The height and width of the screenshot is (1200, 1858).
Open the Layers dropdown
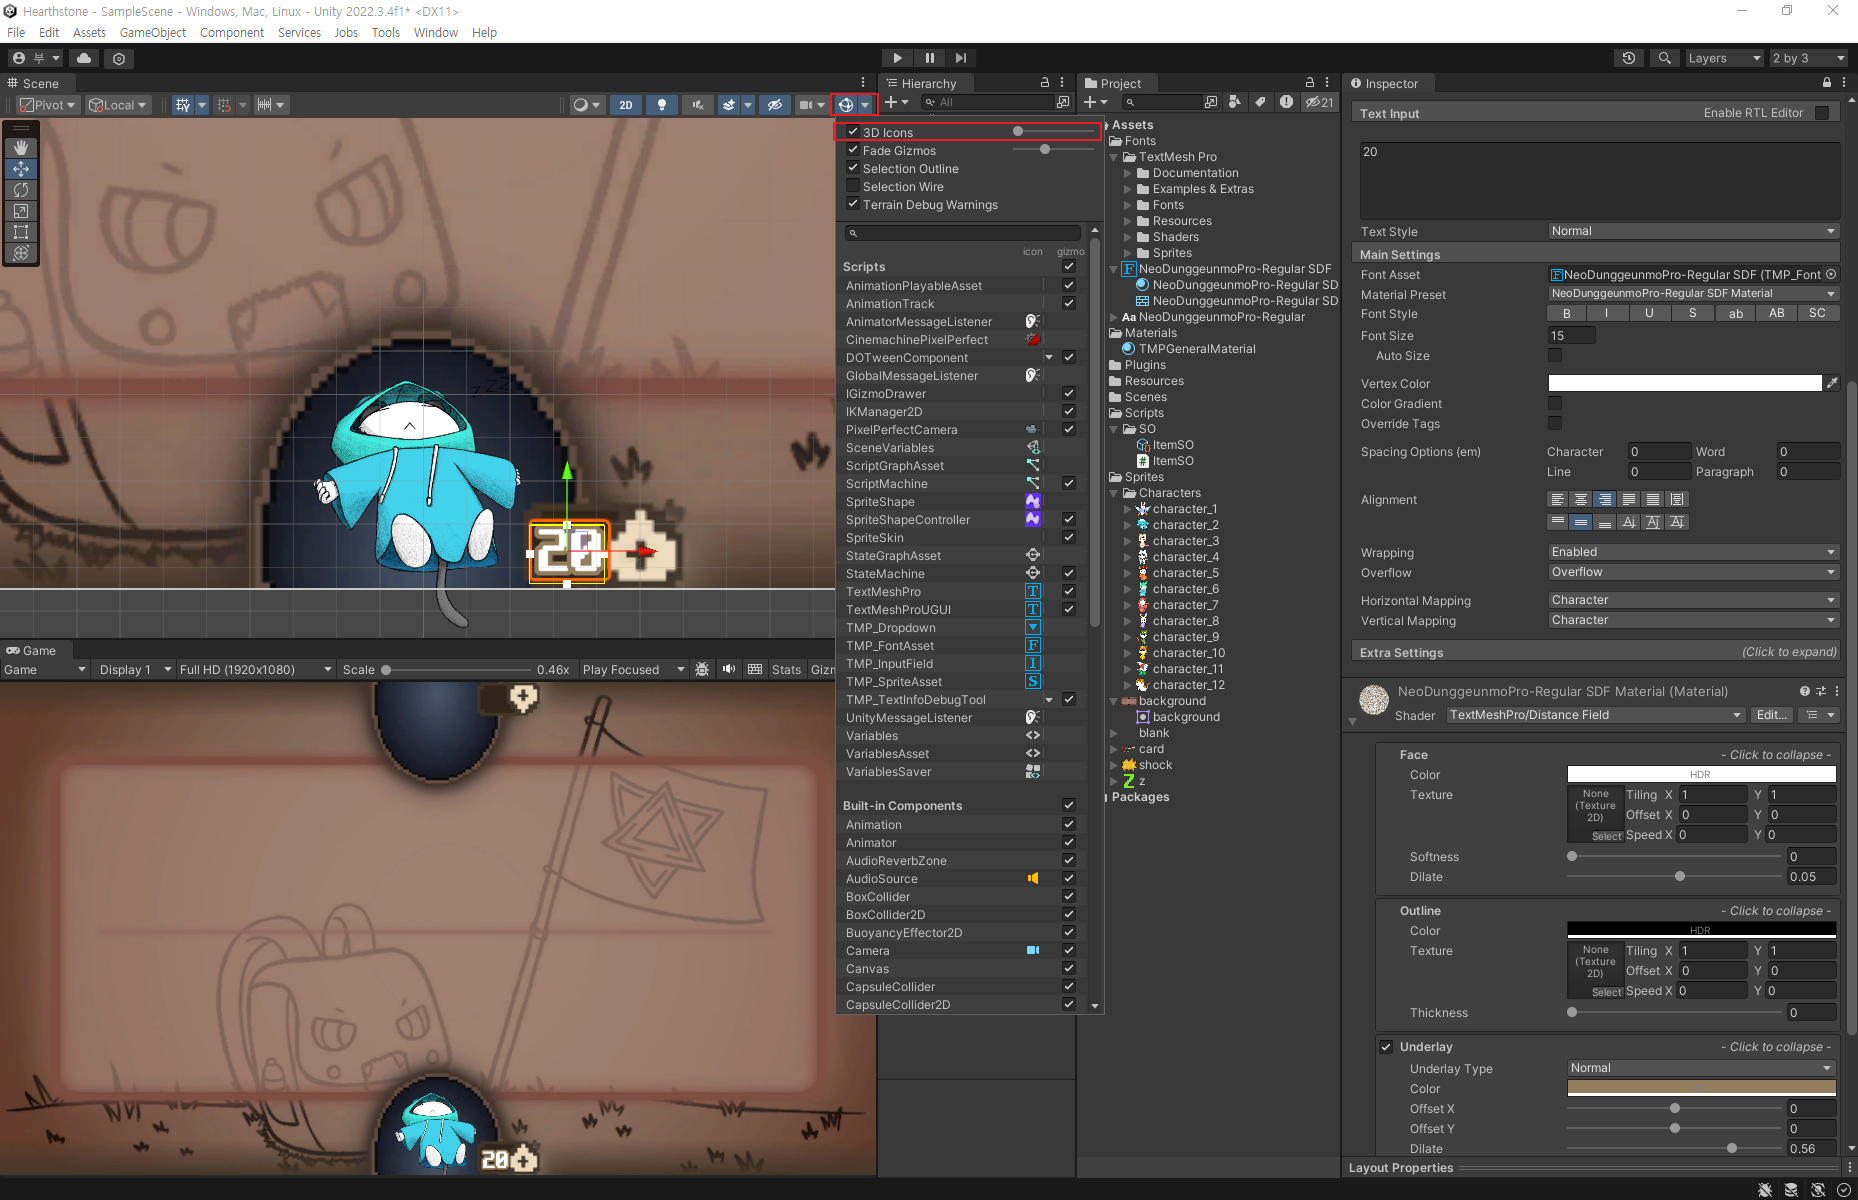(x=1725, y=58)
